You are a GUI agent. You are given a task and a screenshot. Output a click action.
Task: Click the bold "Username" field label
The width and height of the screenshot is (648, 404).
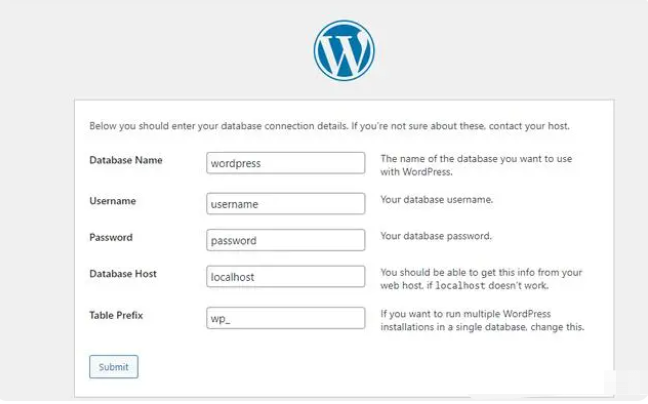point(112,200)
